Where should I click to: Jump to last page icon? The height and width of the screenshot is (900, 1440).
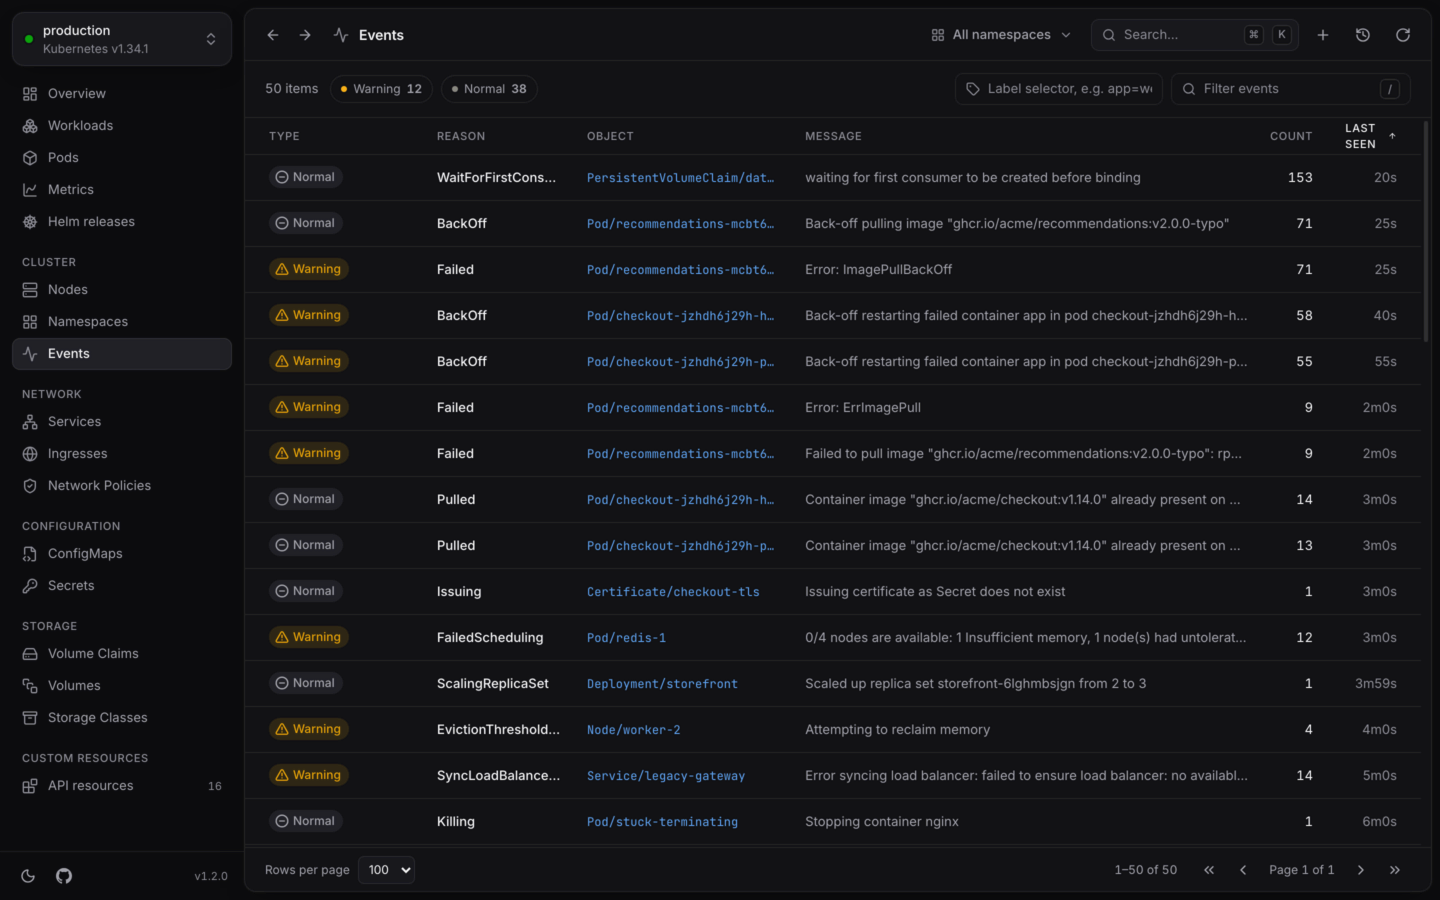(x=1395, y=870)
